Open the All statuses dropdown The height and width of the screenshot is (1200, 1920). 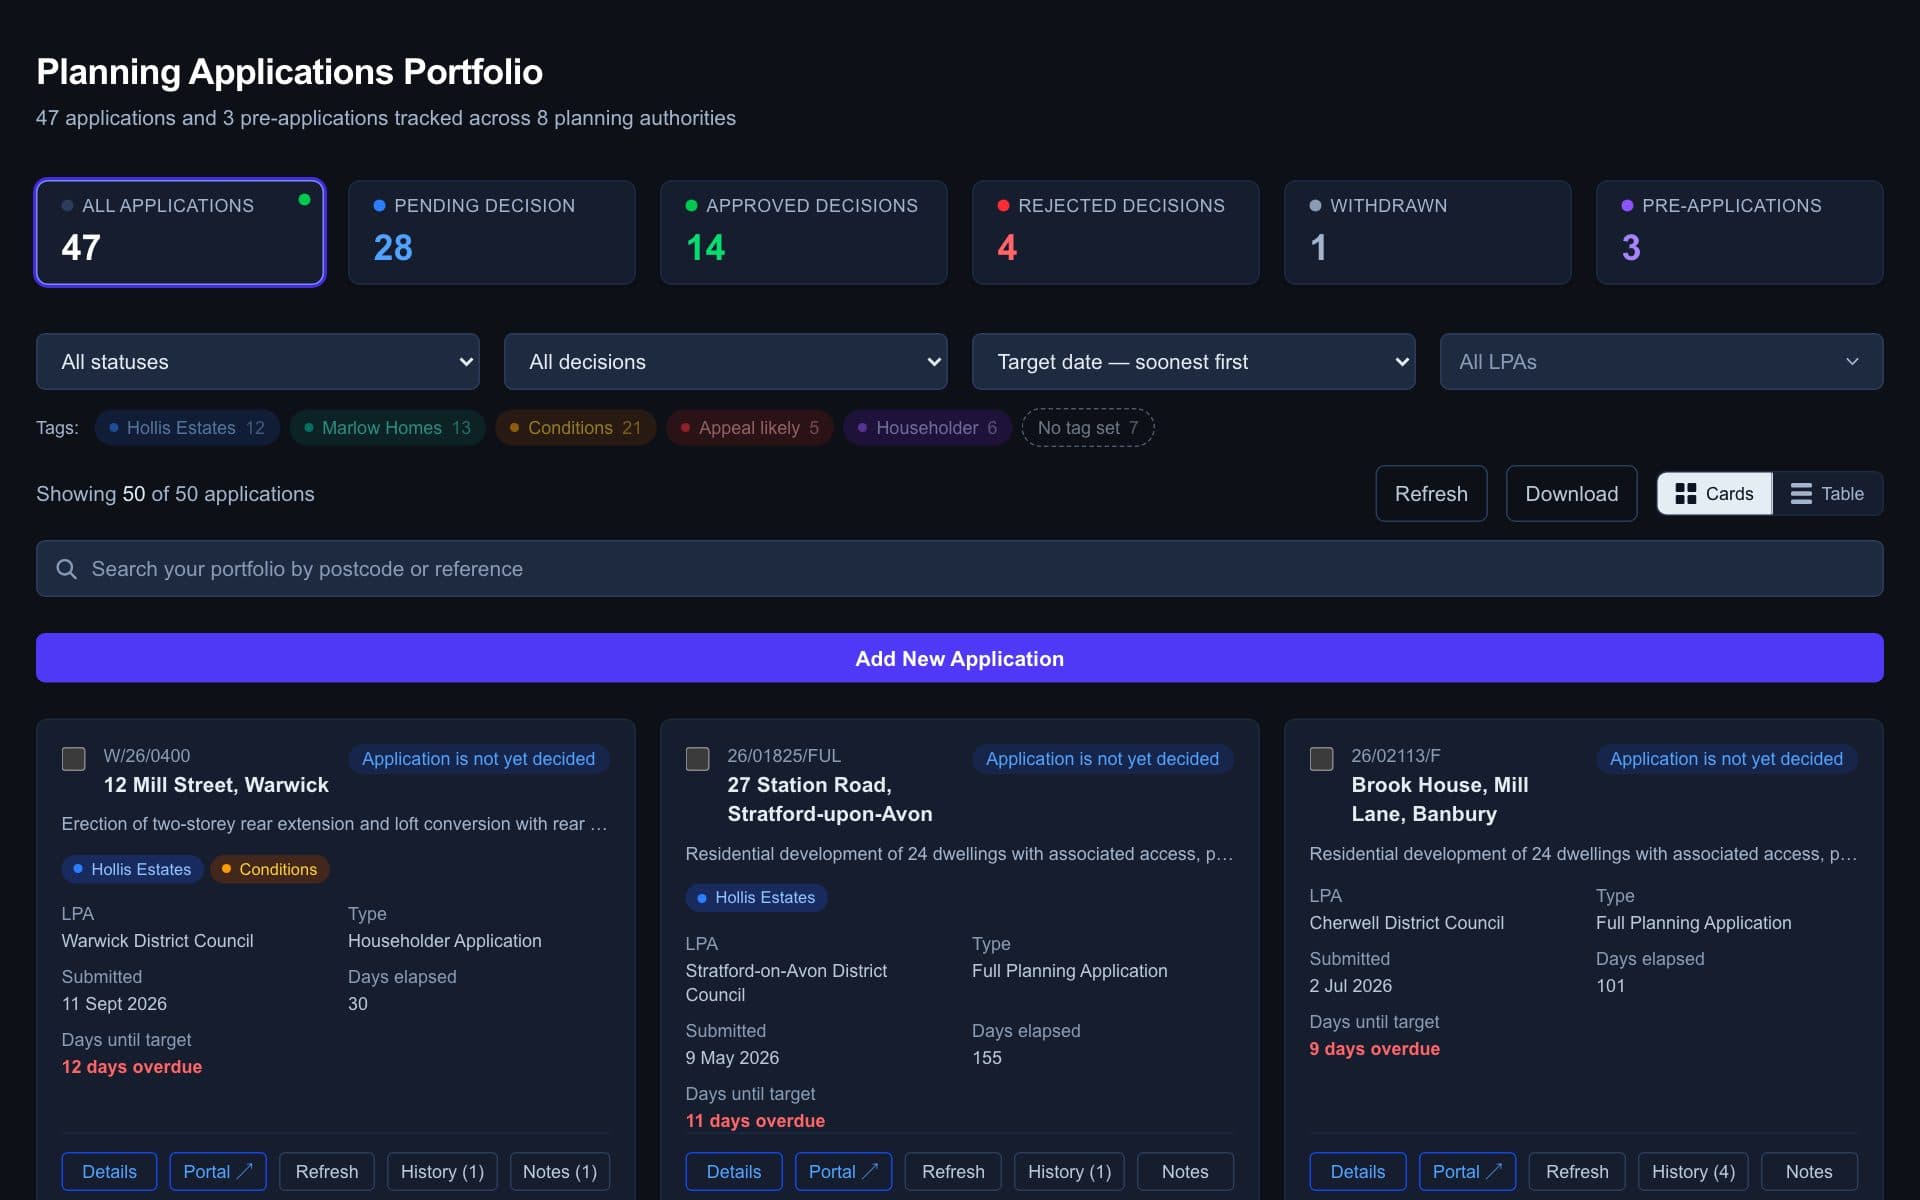tap(258, 362)
